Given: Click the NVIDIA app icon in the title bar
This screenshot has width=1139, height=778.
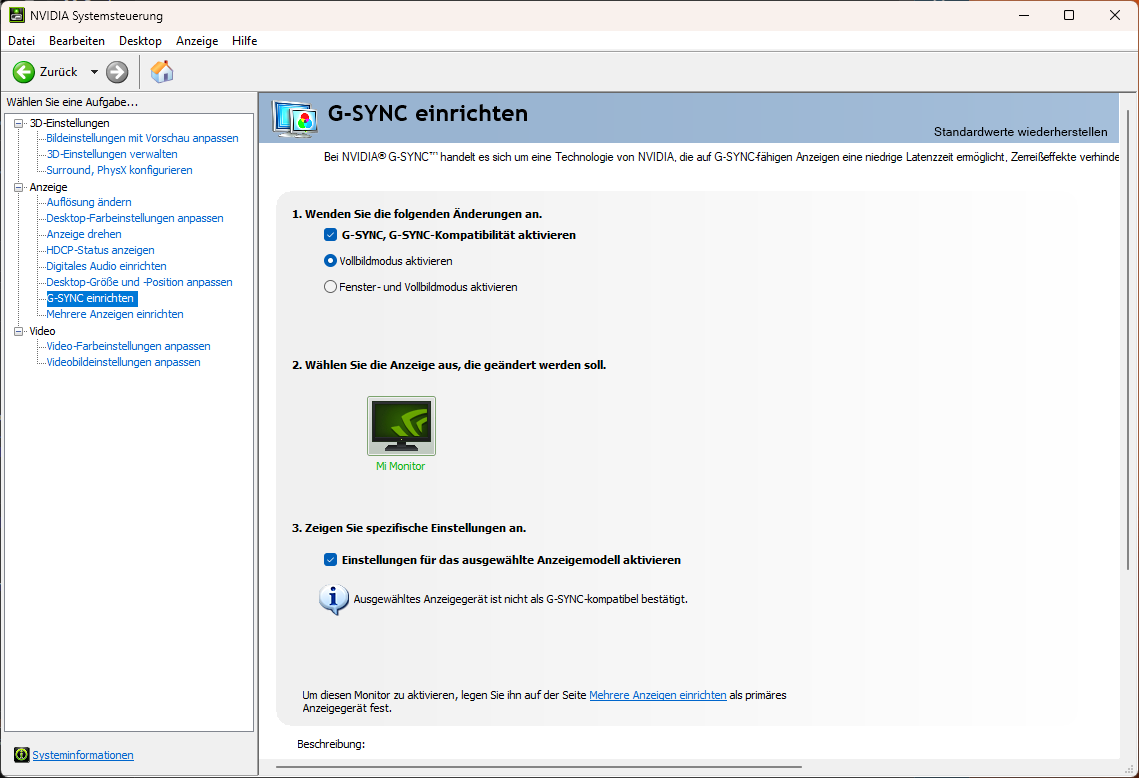Looking at the screenshot, I should [16, 15].
